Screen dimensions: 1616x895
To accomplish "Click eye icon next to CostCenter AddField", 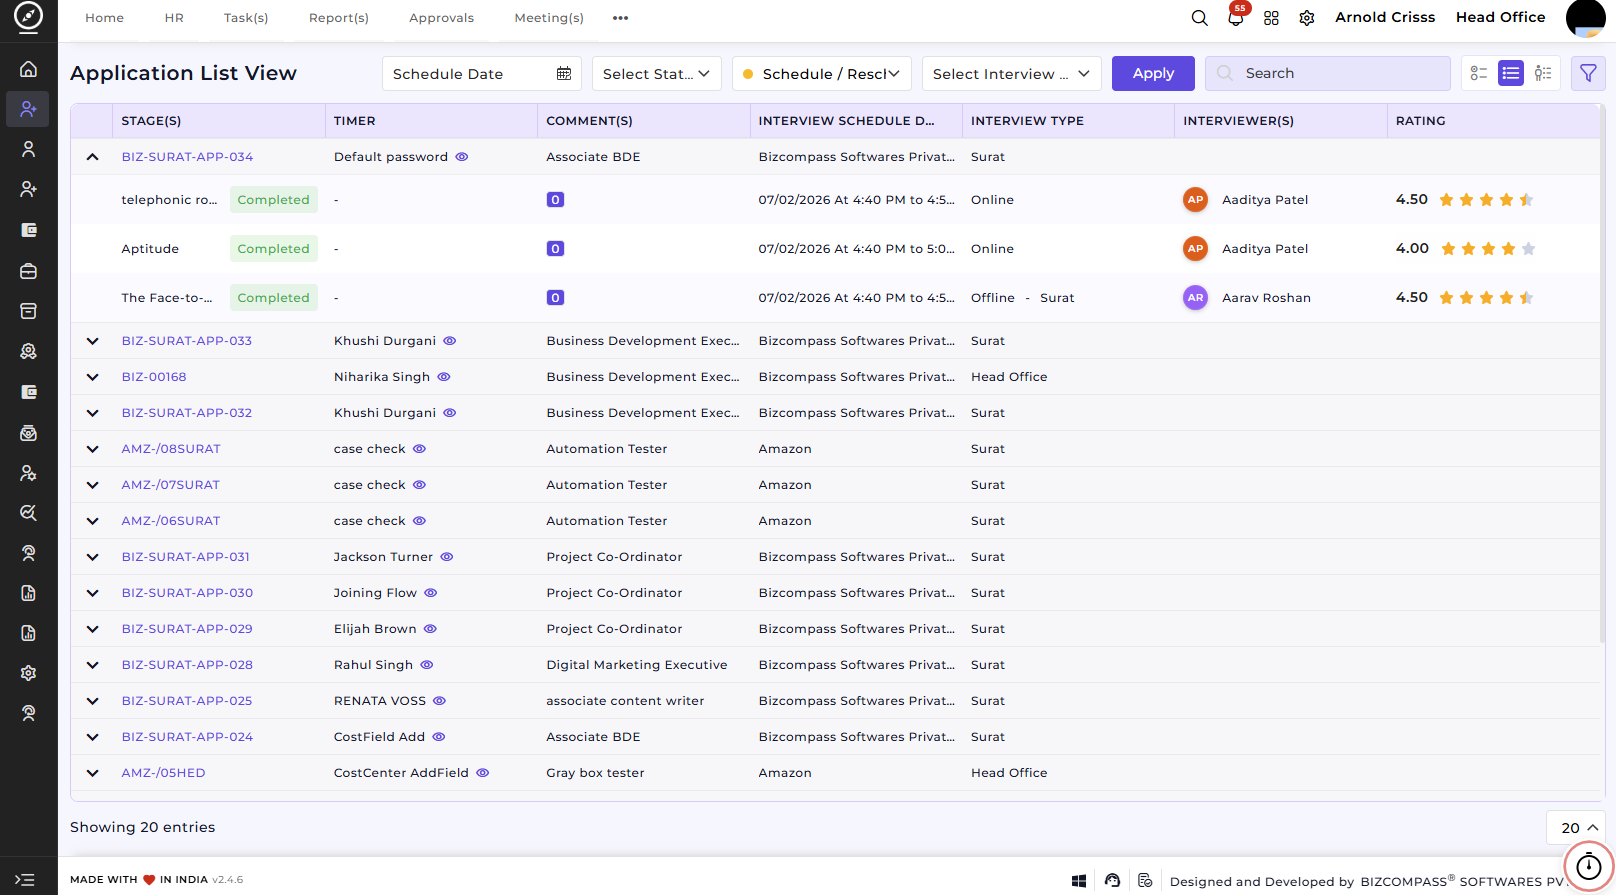I will [482, 773].
